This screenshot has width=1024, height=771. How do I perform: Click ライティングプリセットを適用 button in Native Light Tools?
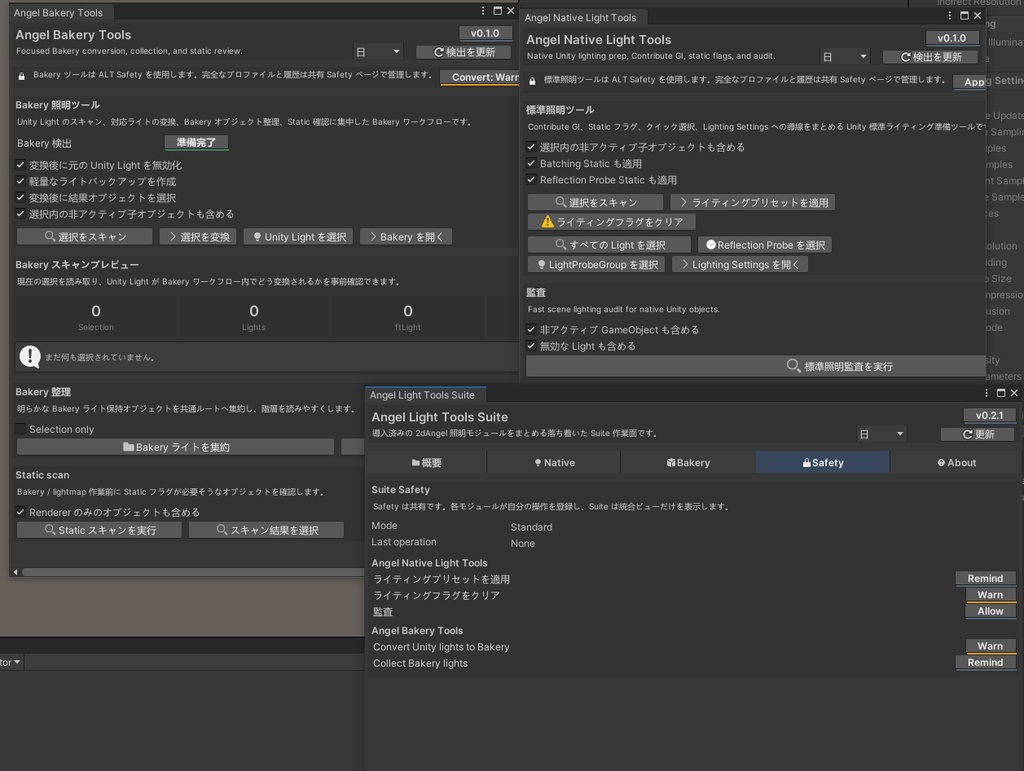(752, 202)
